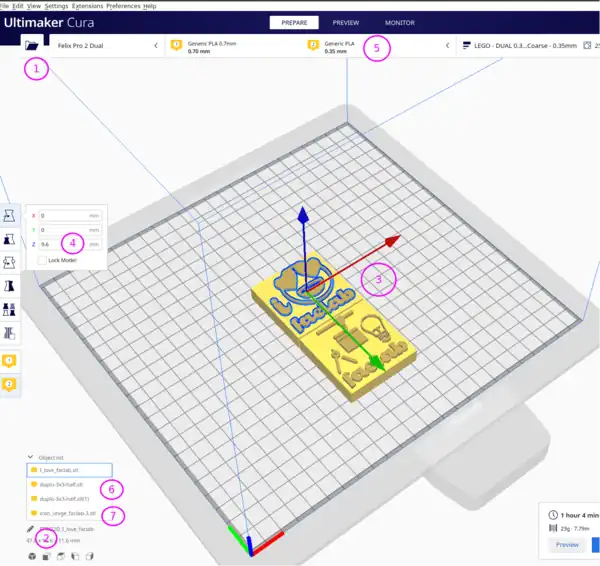
Task: Switch to the PREVIEW tab
Action: coord(346,22)
